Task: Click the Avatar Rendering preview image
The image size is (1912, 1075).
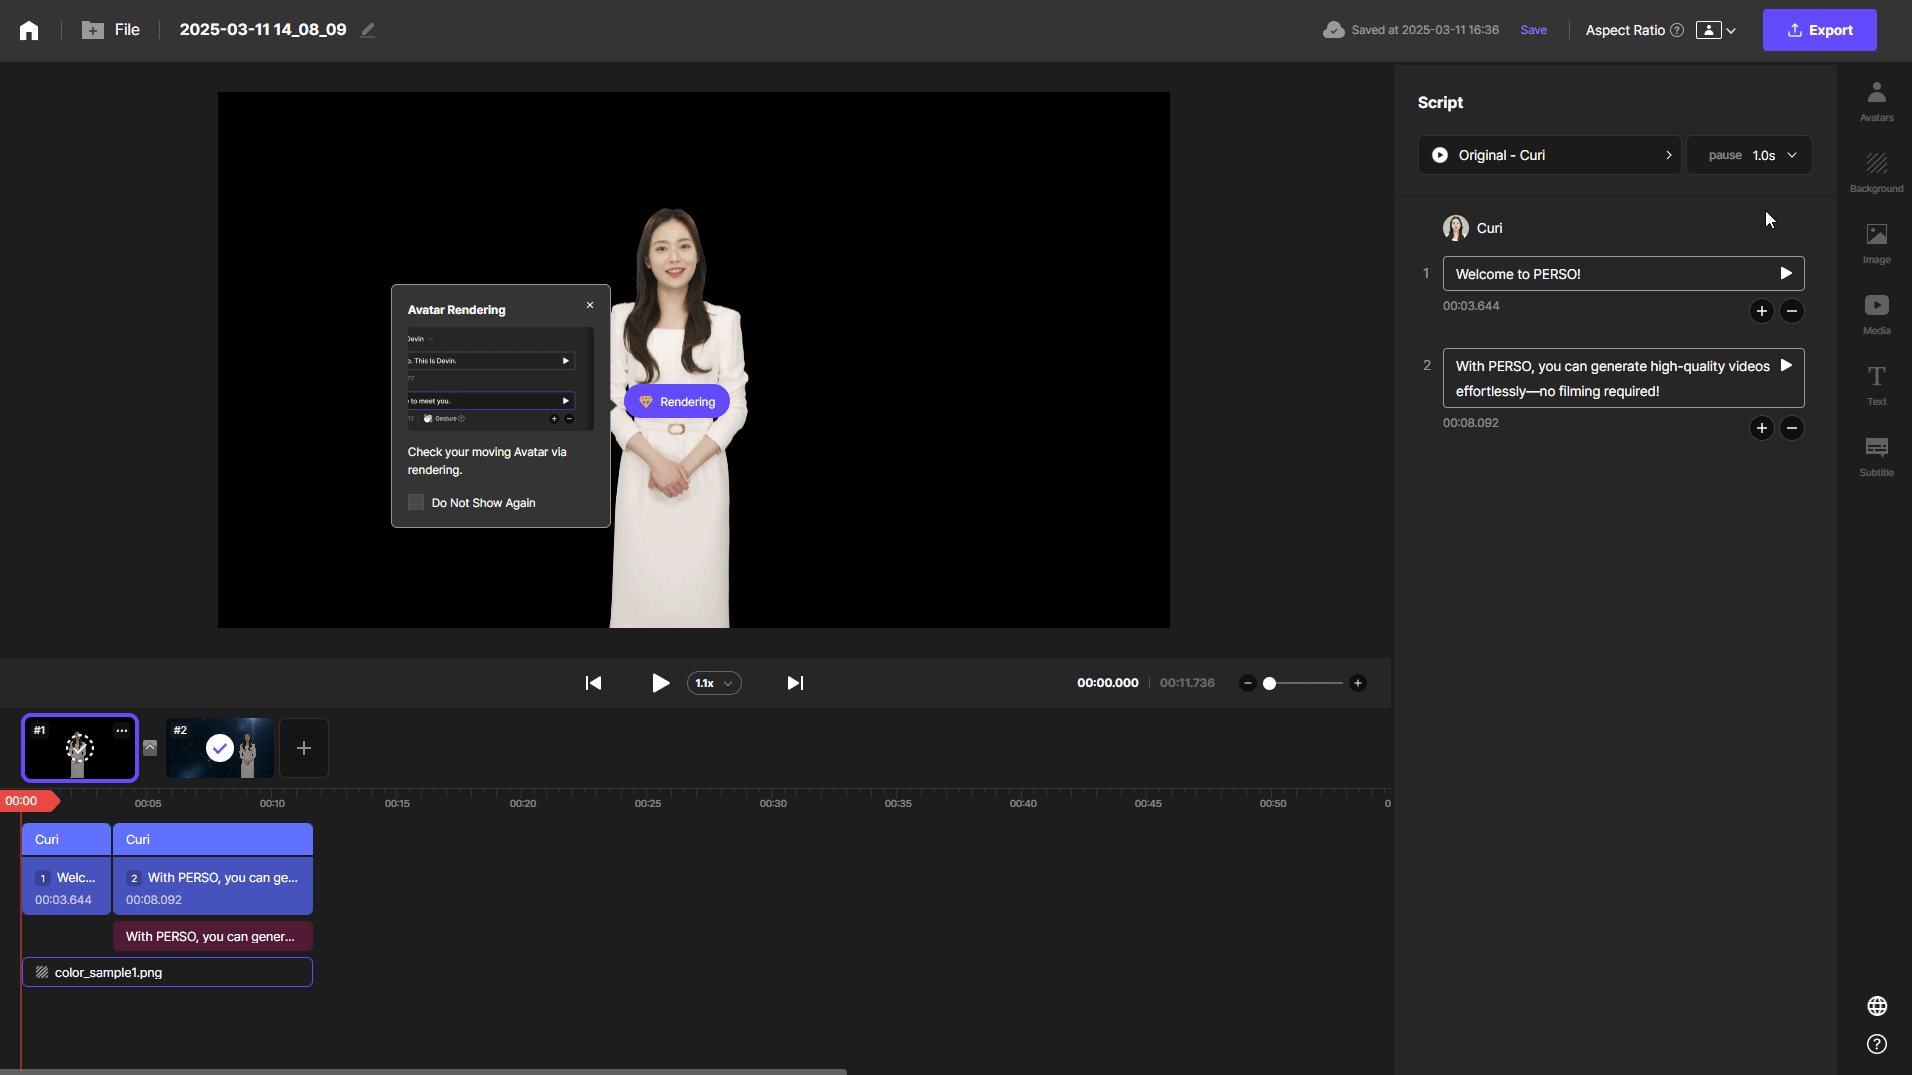Action: pyautogui.click(x=500, y=379)
